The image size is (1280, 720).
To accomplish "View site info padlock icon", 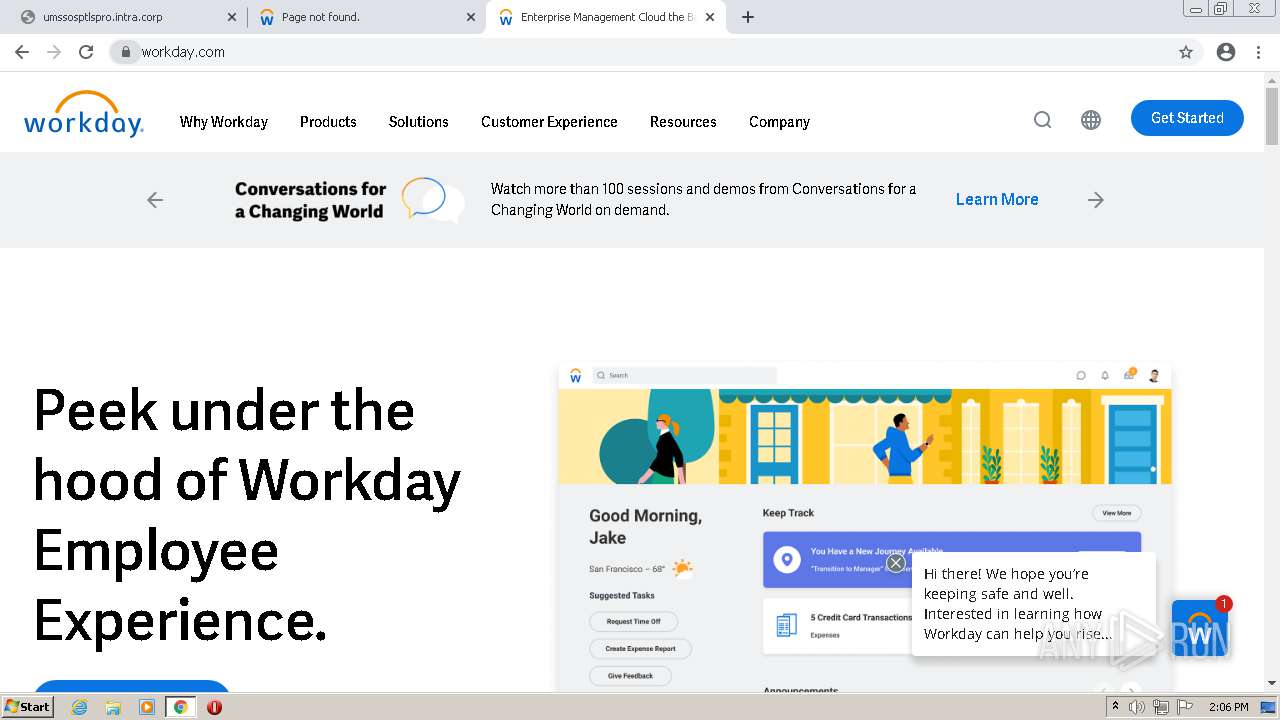I will coord(126,52).
